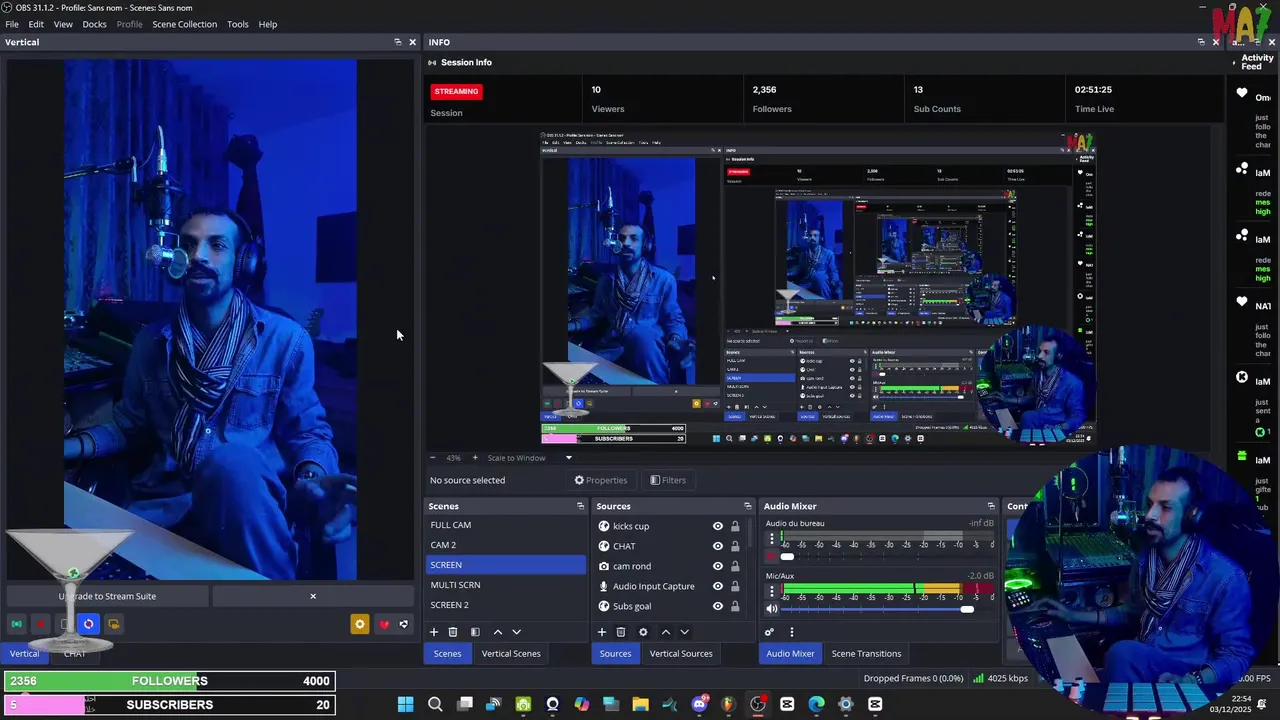Image resolution: width=1280 pixels, height=720 pixels.
Task: Click the red heart icon in Vertical dock
Action: point(384,624)
